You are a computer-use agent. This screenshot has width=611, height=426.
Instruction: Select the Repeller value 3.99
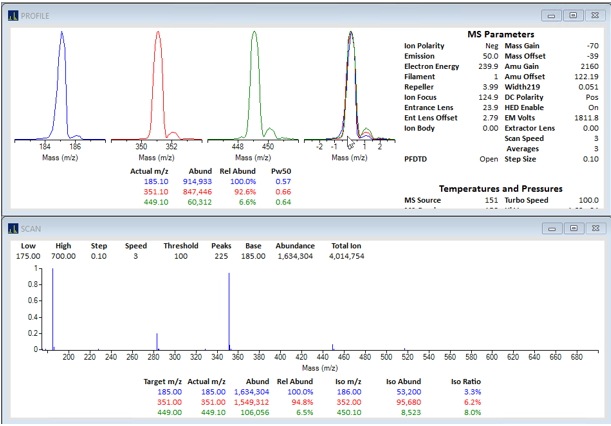(490, 87)
